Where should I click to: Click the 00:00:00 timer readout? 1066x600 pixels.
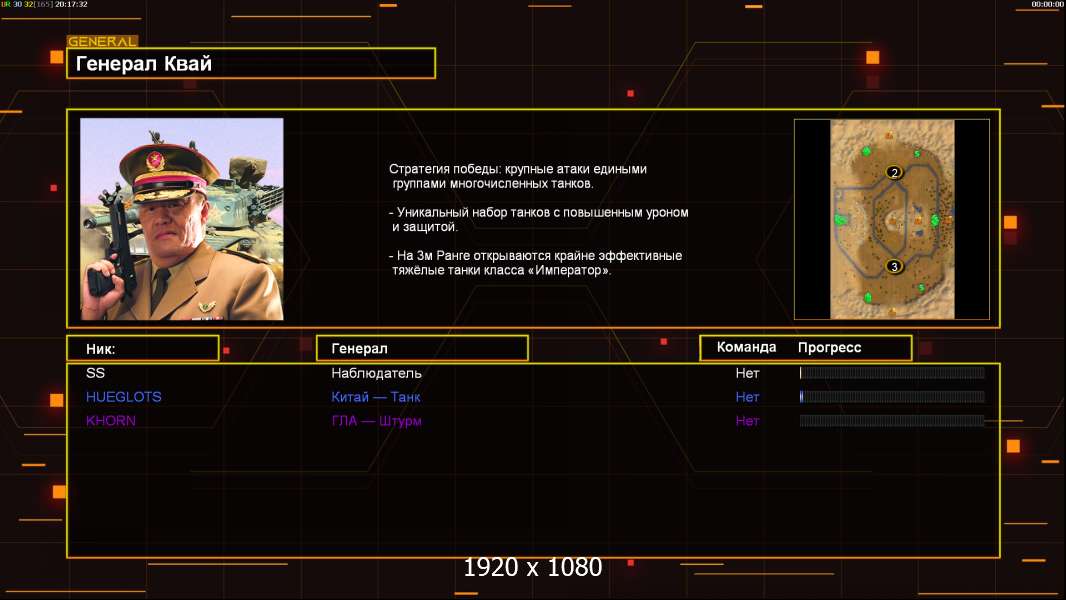point(1048,4)
